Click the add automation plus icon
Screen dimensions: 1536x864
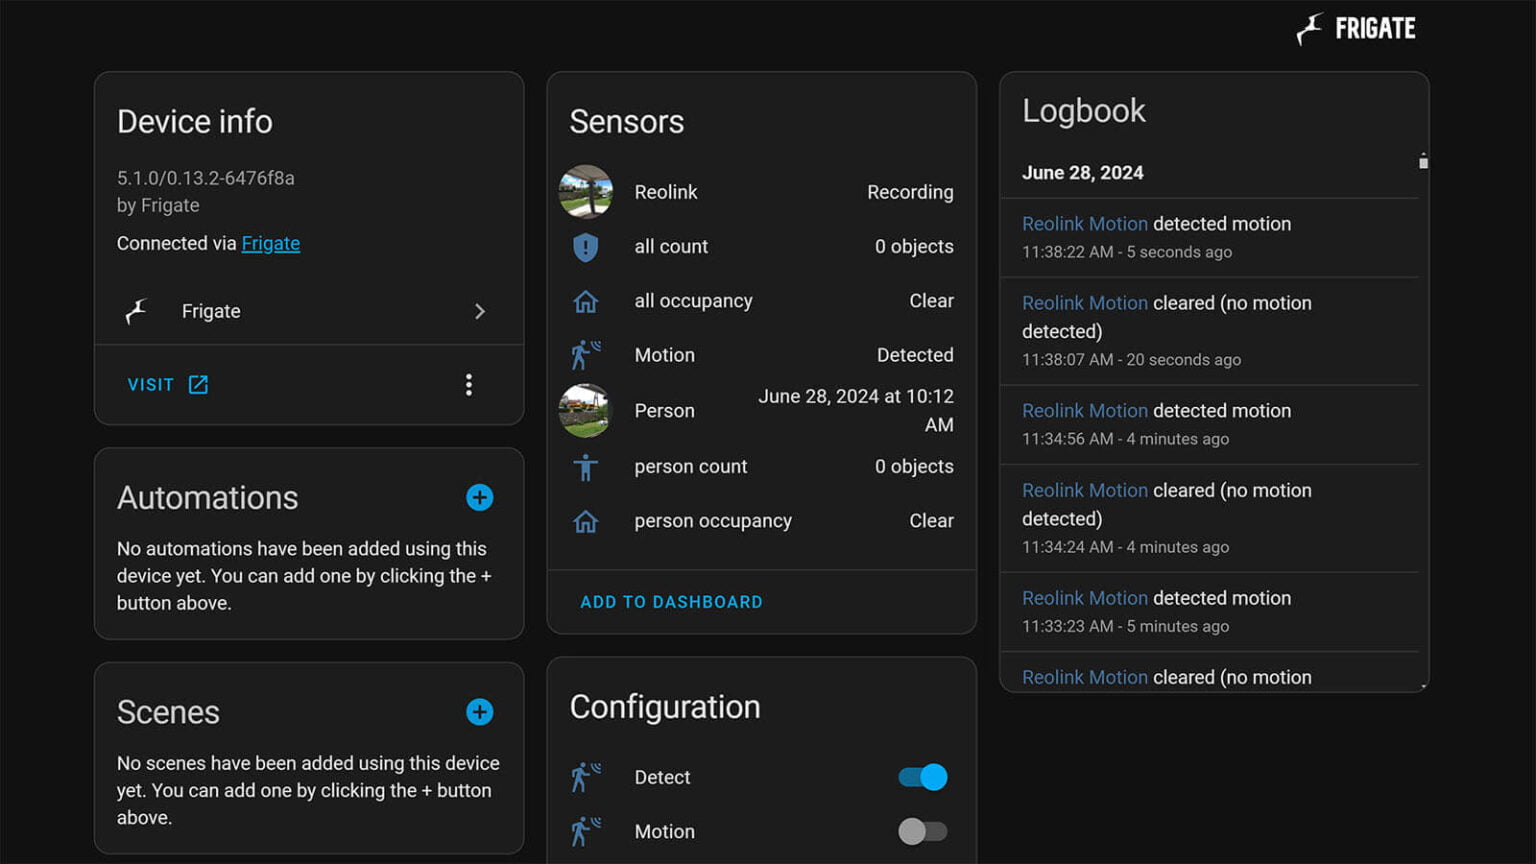[x=479, y=497]
